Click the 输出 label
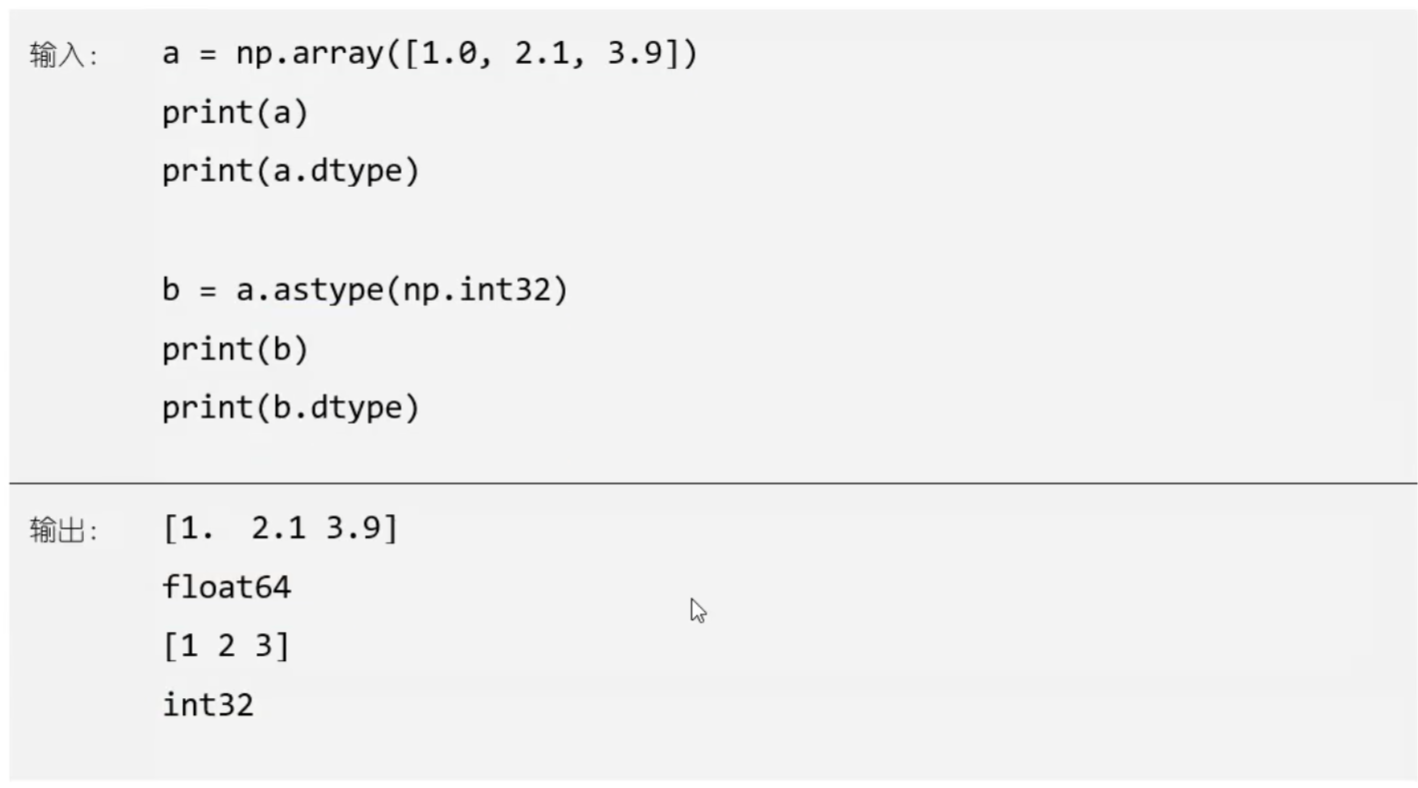This screenshot has height=788, width=1418. click(x=62, y=530)
